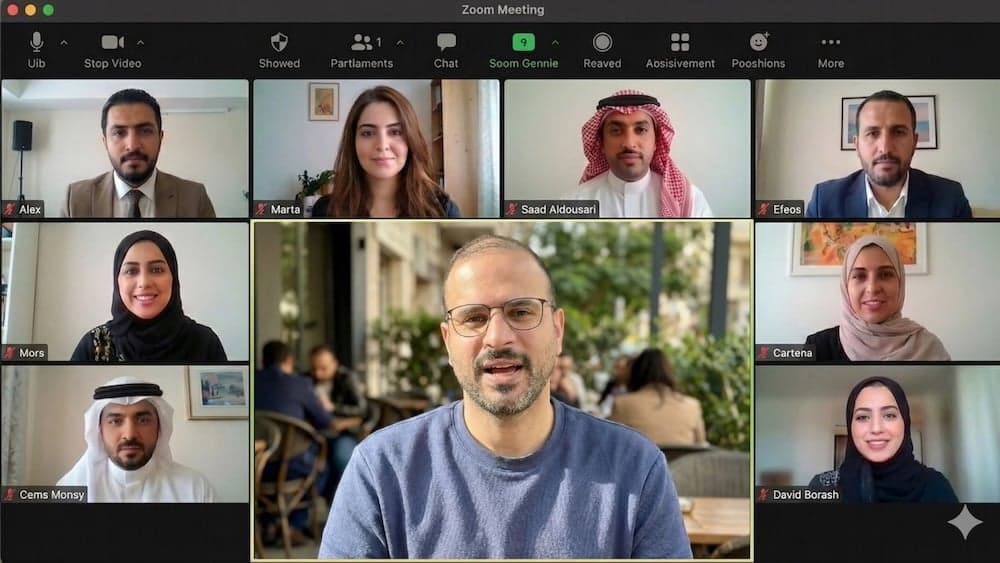
Task: Click the David Borash name label
Action: tap(805, 494)
